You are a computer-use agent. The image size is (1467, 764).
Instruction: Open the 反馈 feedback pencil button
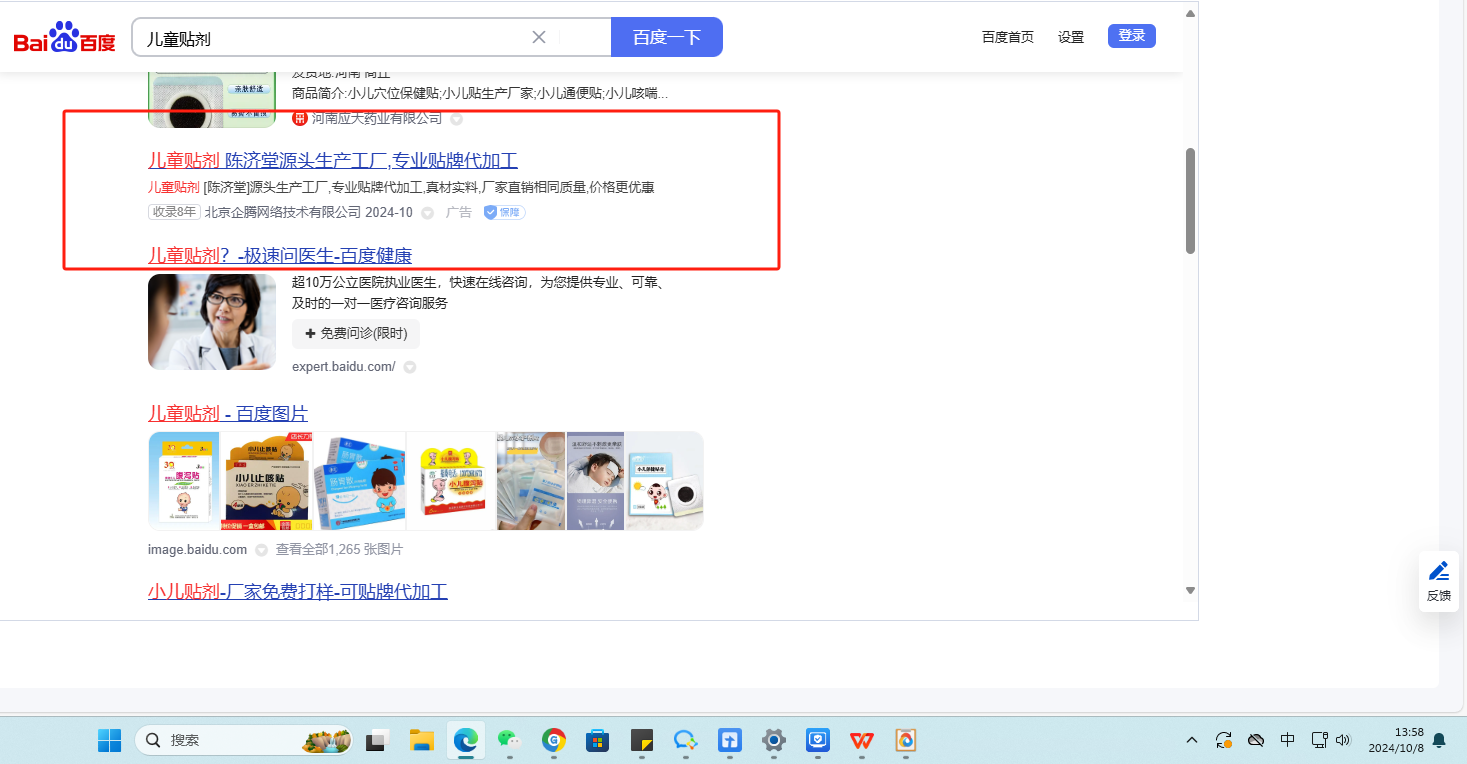click(x=1439, y=581)
